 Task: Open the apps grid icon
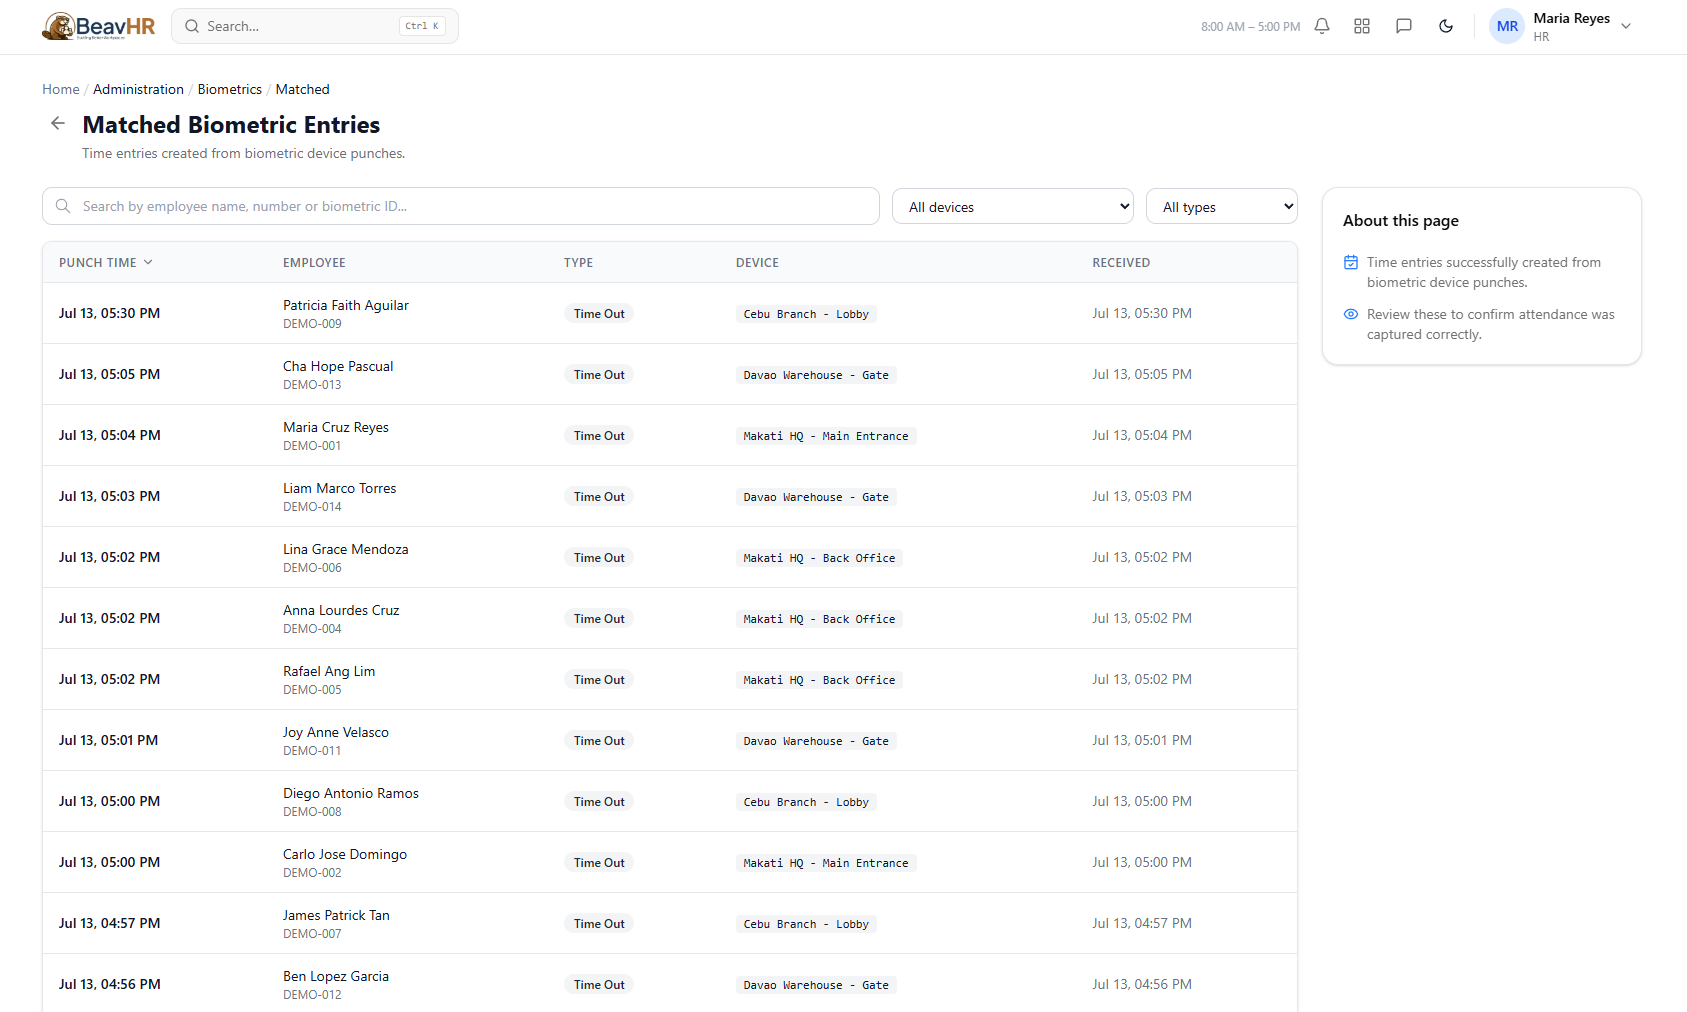[1362, 26]
